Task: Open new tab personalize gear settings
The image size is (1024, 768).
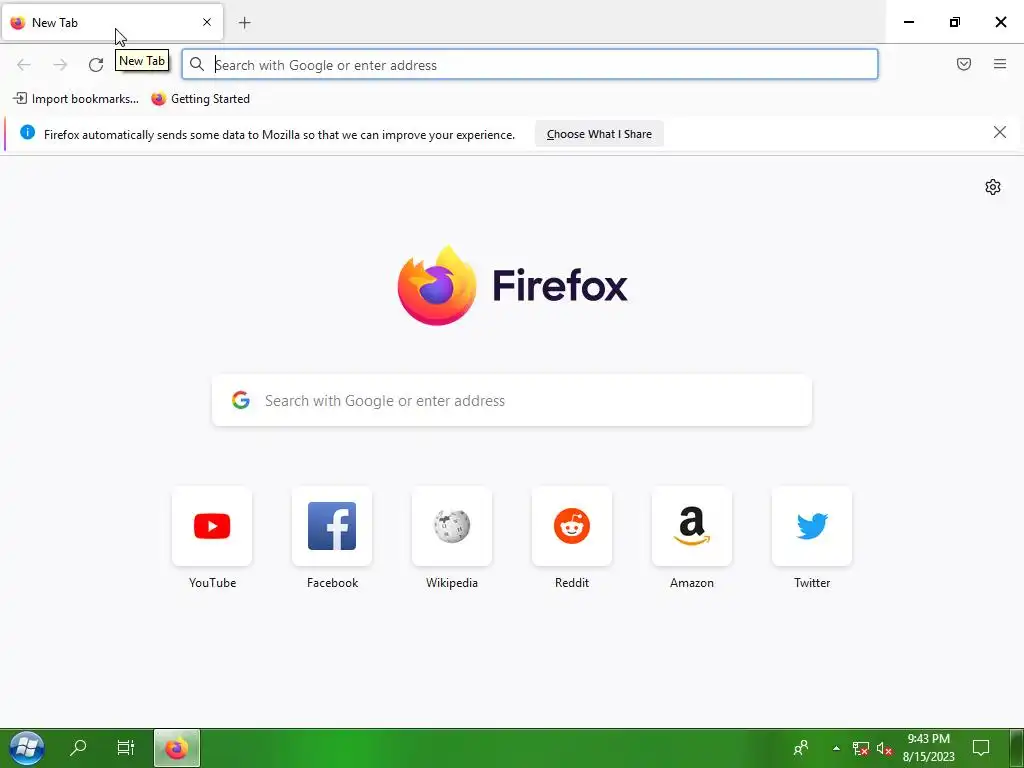Action: point(993,187)
